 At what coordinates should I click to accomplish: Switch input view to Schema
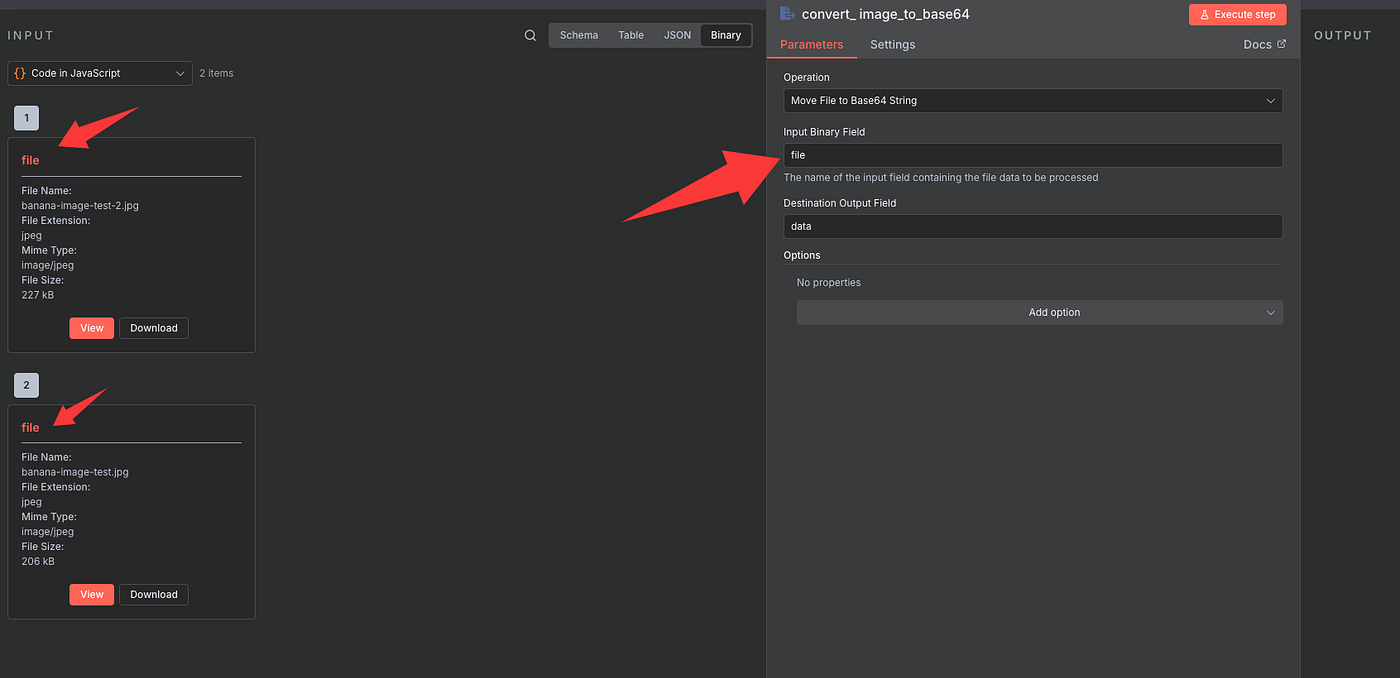(579, 35)
